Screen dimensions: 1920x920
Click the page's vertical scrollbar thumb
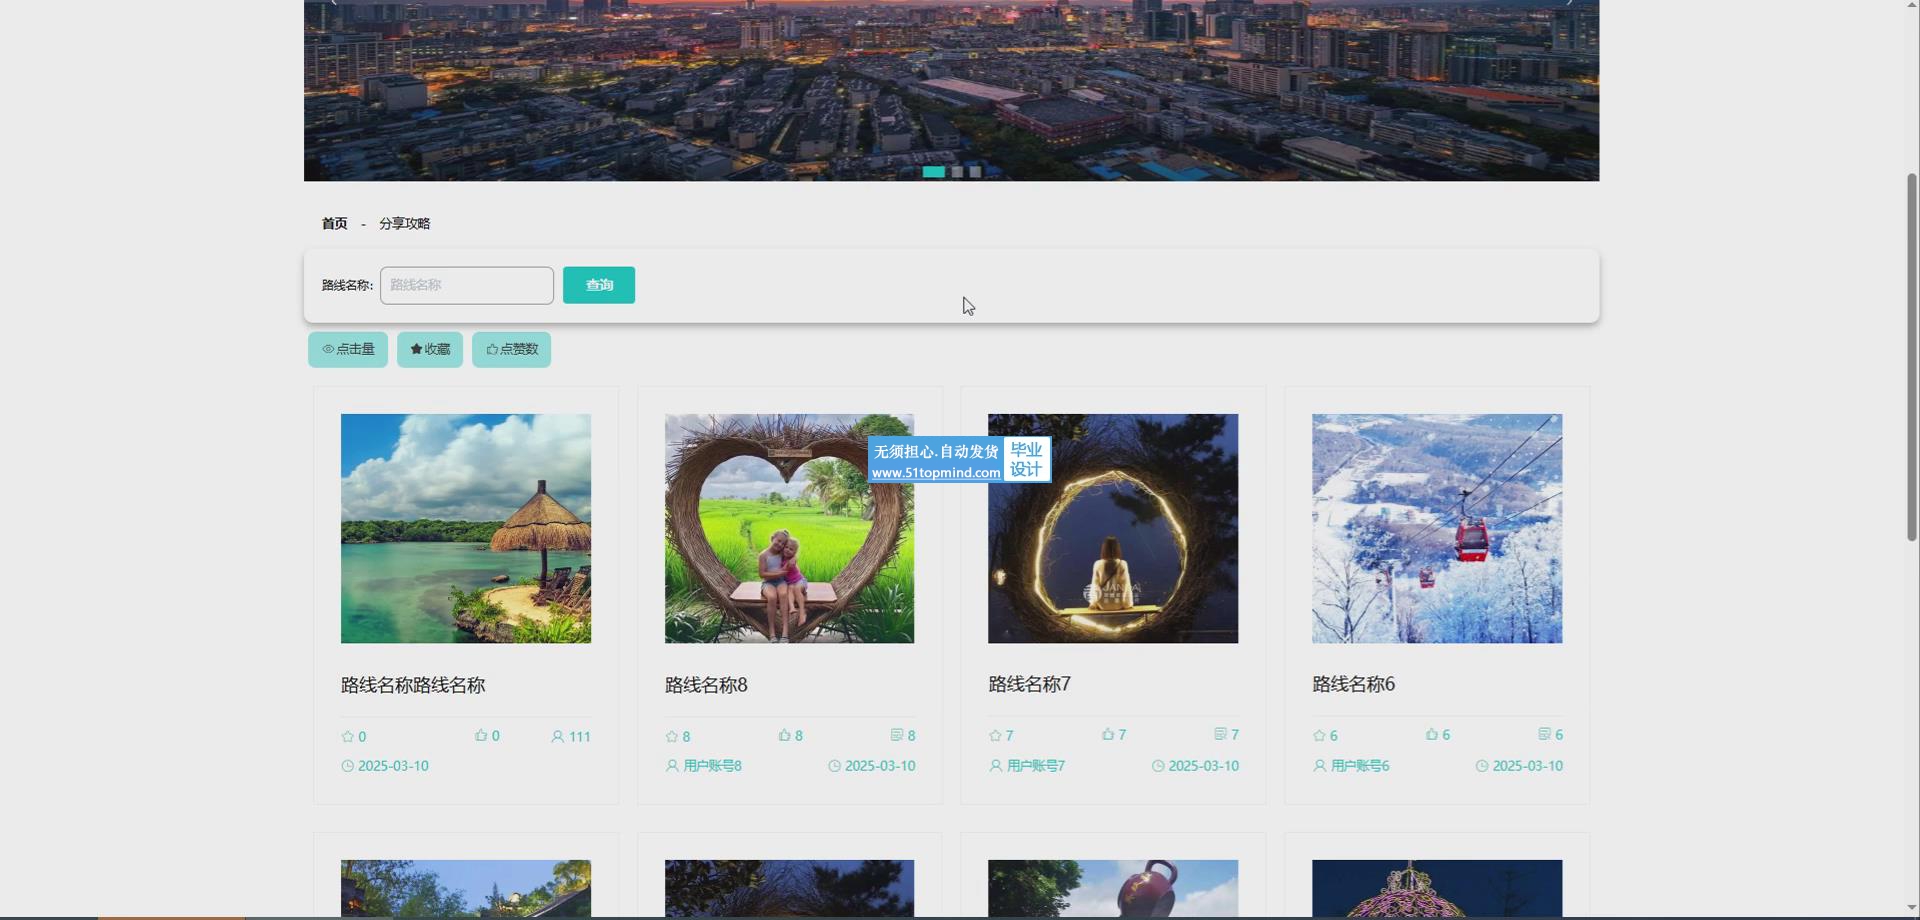pyautogui.click(x=1912, y=355)
